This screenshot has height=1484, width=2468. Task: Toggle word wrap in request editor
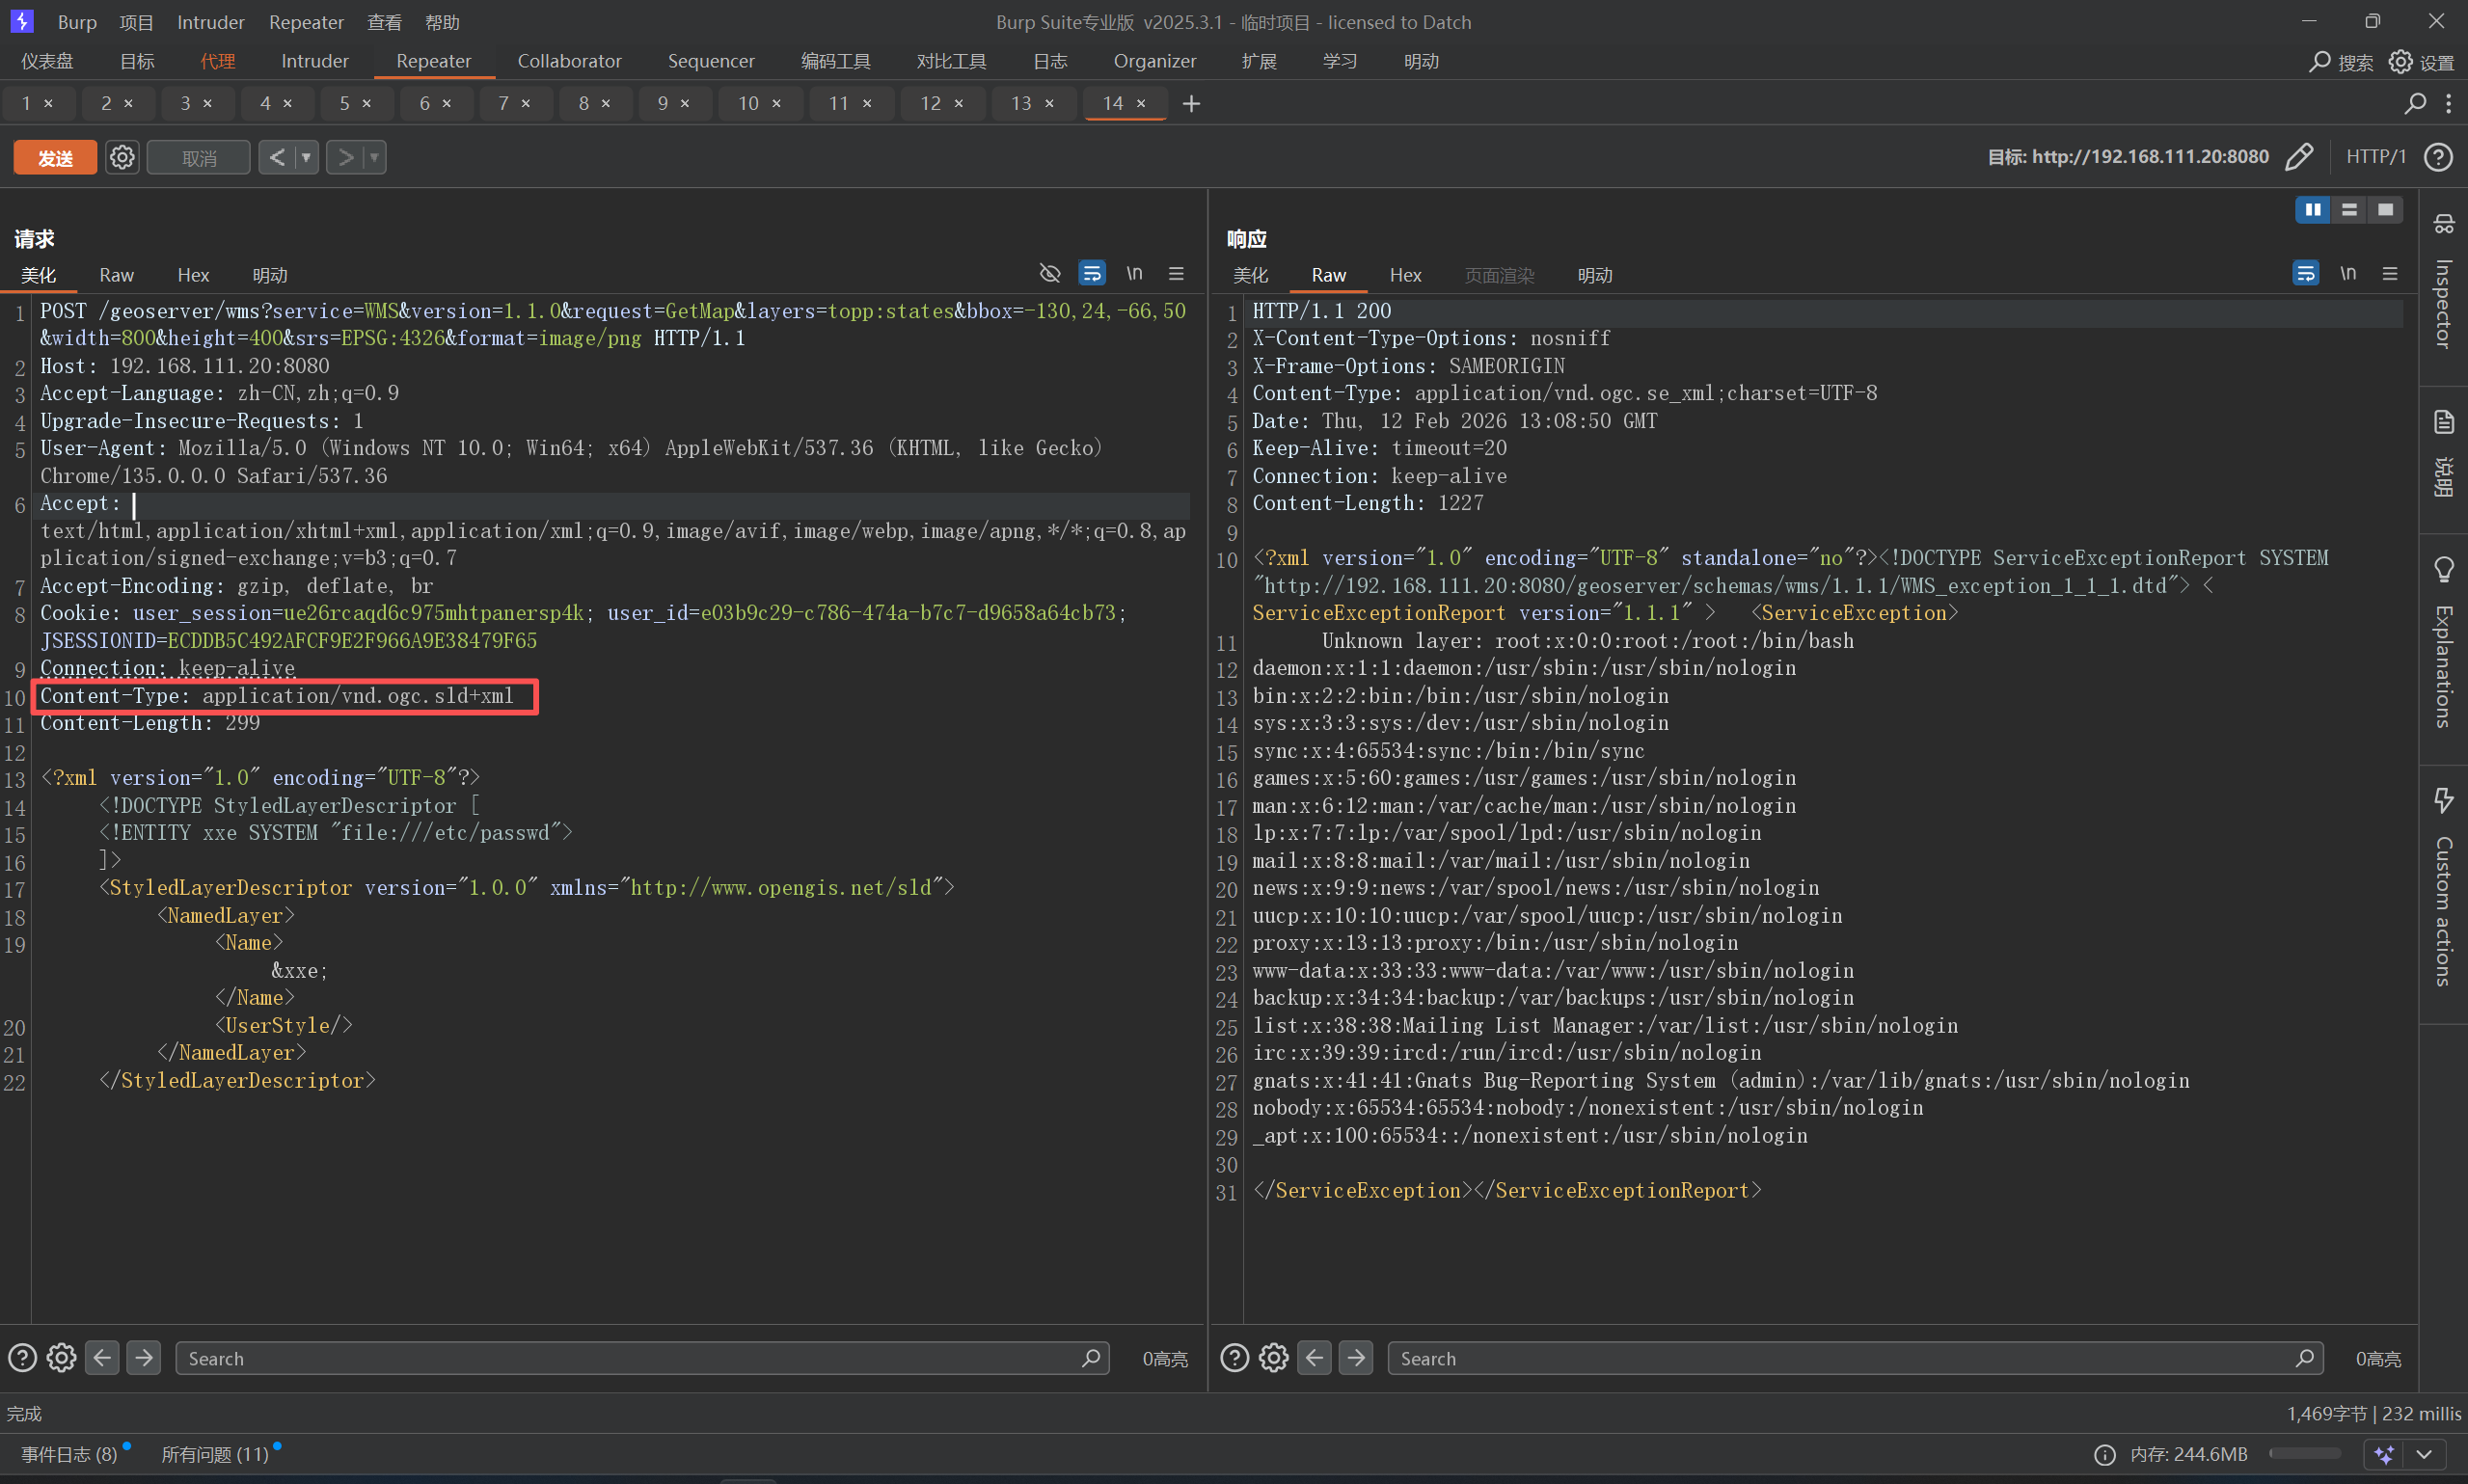[1092, 273]
